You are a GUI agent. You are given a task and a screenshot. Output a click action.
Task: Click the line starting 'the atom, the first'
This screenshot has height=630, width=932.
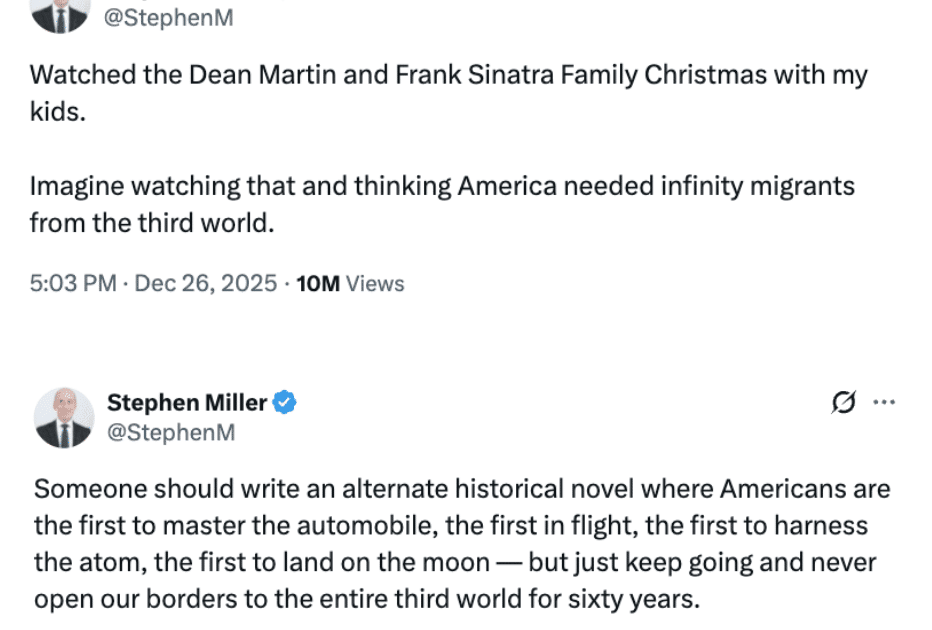[x=454, y=562]
